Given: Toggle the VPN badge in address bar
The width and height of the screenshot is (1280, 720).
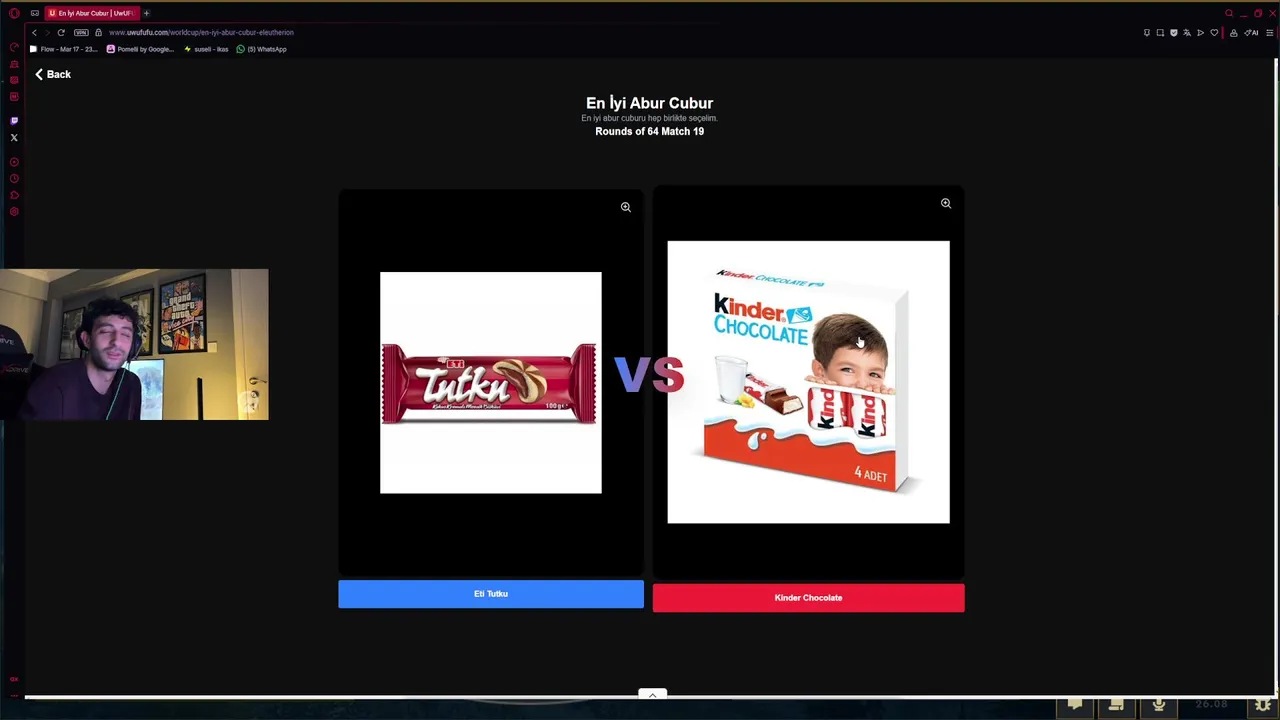Looking at the screenshot, I should (82, 32).
